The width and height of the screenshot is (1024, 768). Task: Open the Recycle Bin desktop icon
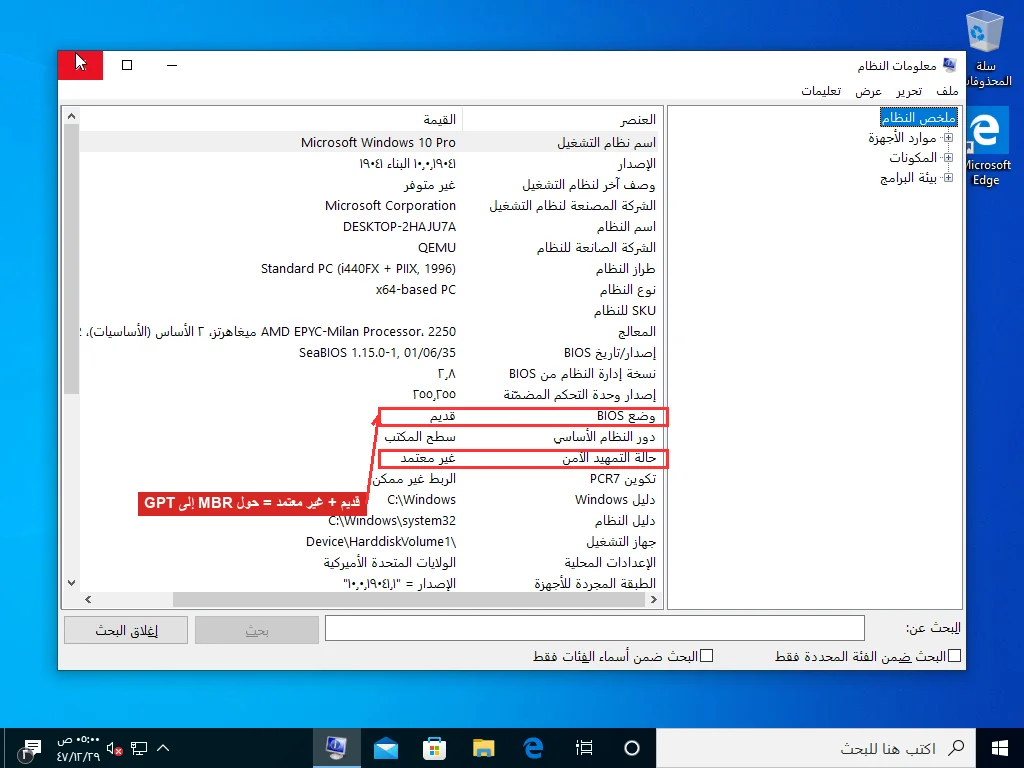(x=987, y=49)
